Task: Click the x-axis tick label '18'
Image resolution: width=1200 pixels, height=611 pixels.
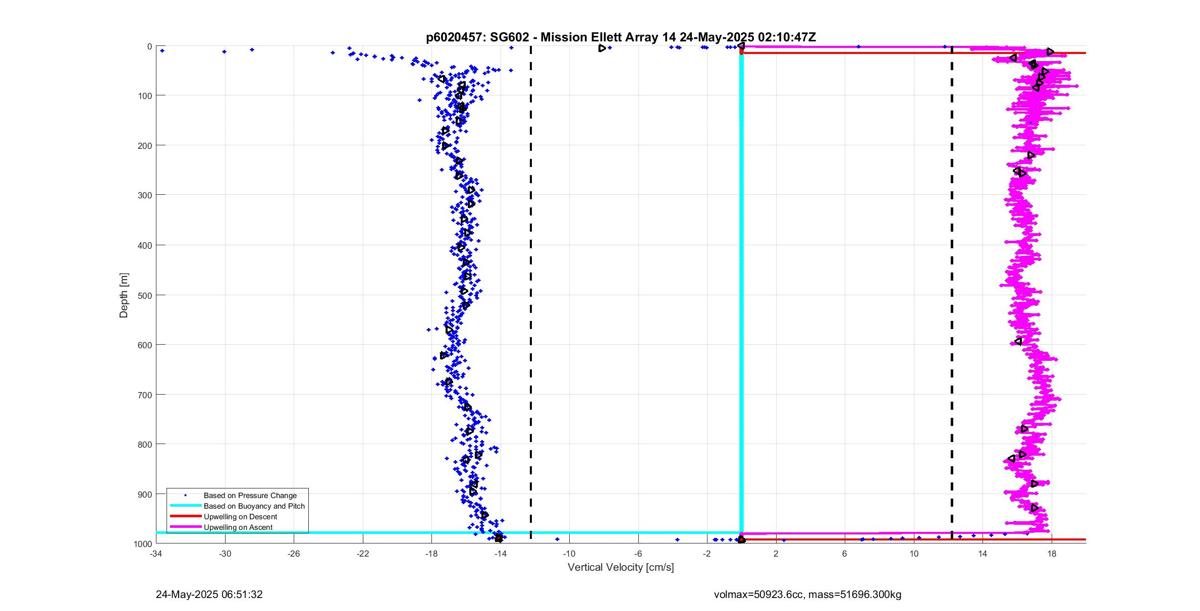Action: point(1052,553)
